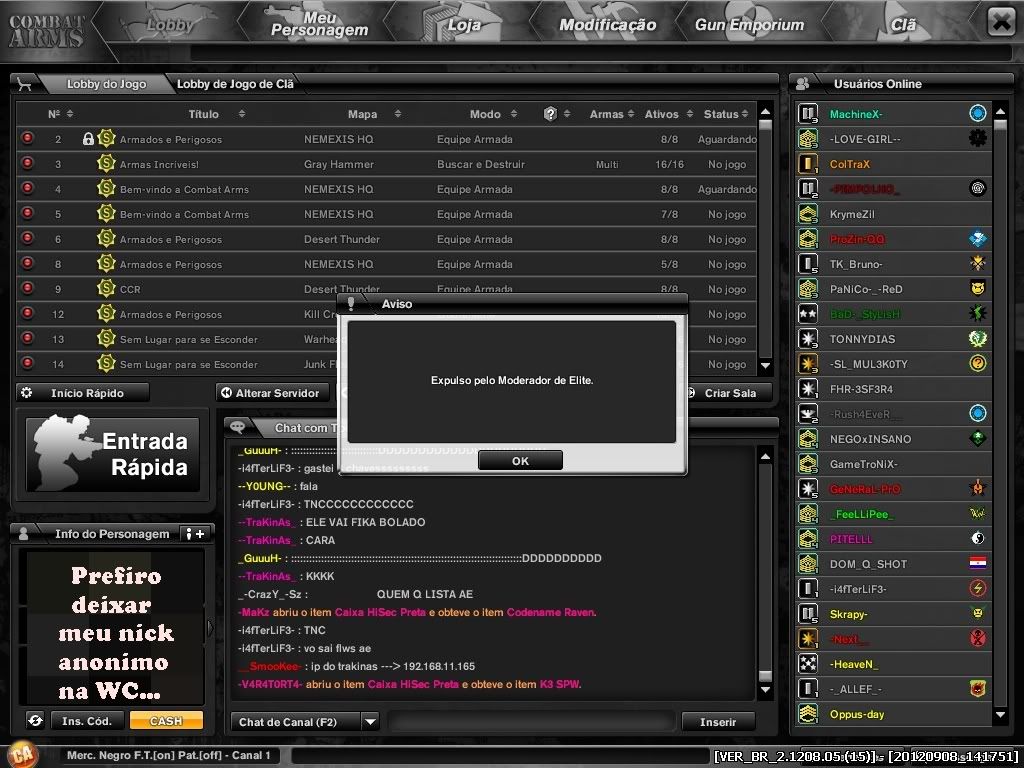Click the rank icon next to MachineX-

(808, 114)
